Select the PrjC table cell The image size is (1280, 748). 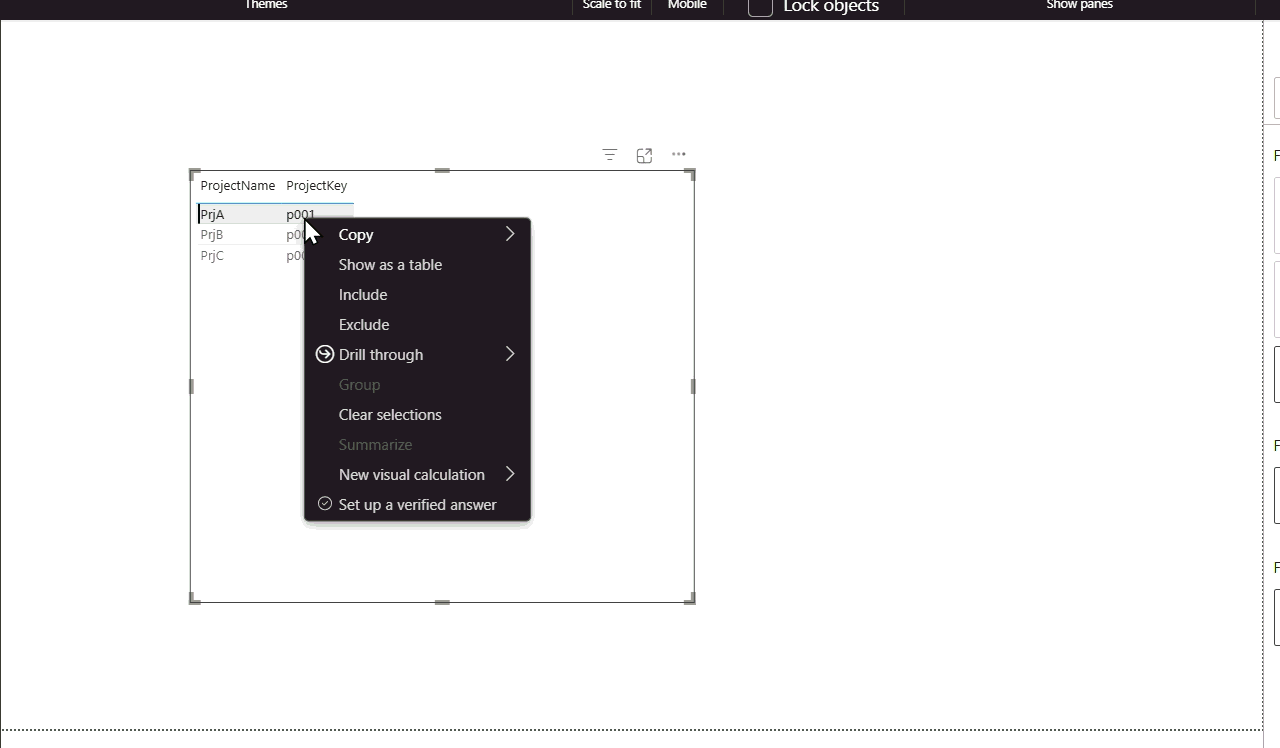click(x=212, y=256)
